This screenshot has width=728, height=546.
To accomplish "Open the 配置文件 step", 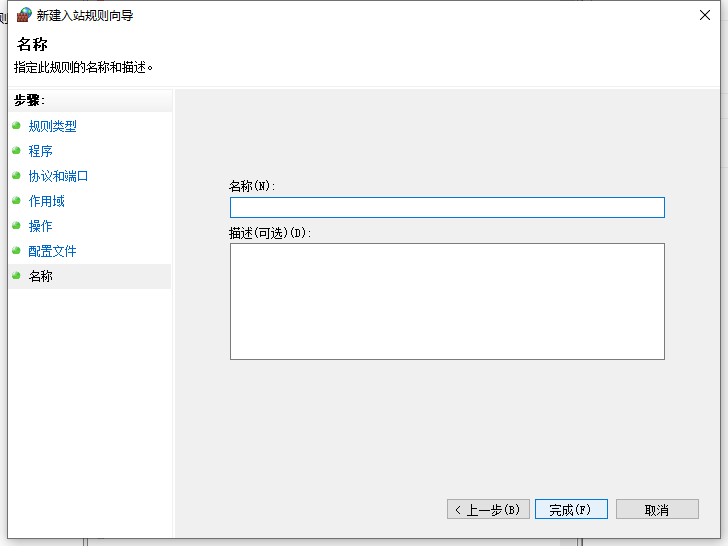I will click(x=52, y=251).
